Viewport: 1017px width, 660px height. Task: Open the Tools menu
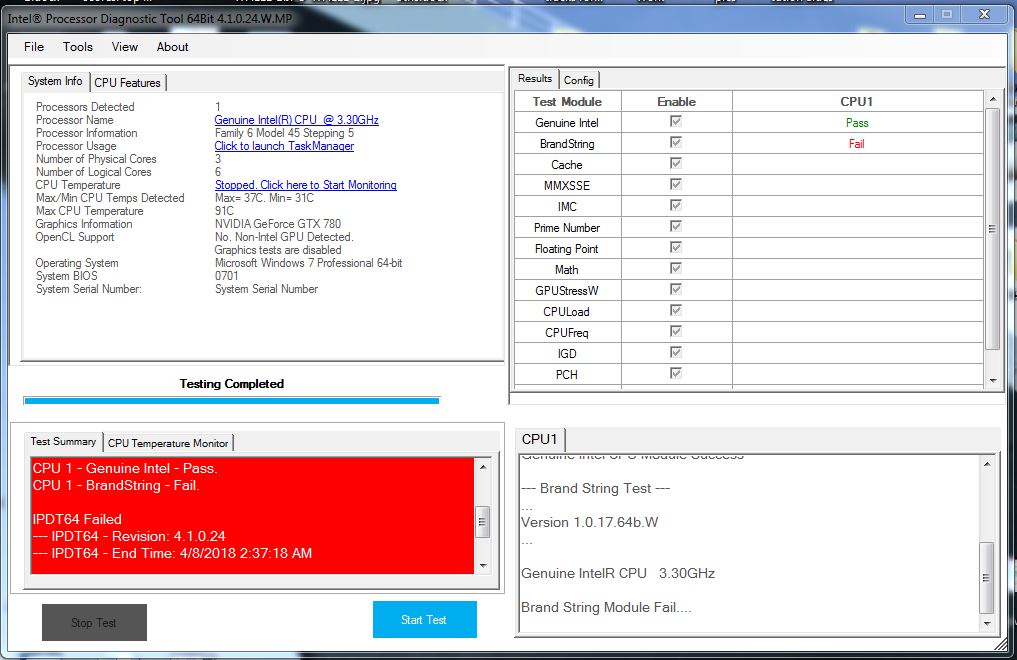(78, 47)
